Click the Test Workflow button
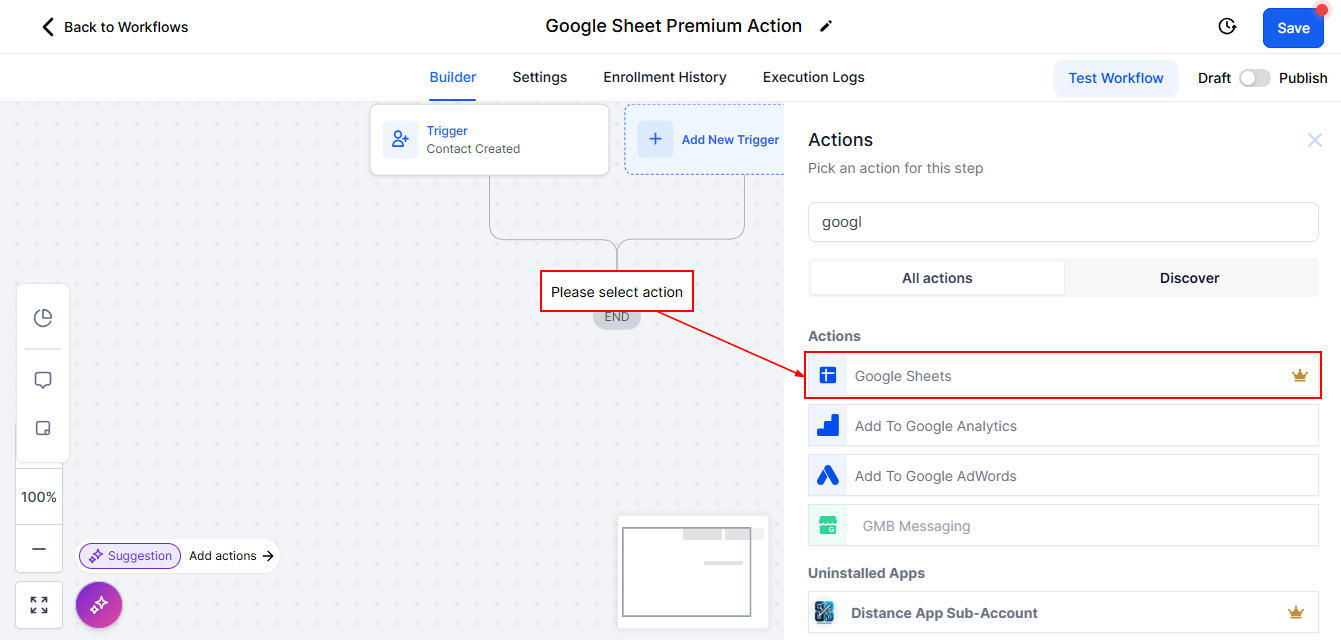 pos(1115,78)
